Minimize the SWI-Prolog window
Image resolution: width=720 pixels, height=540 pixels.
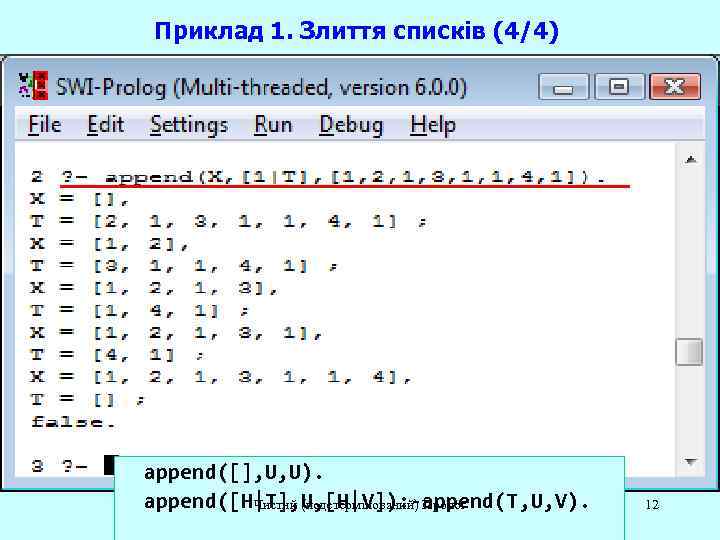click(563, 86)
